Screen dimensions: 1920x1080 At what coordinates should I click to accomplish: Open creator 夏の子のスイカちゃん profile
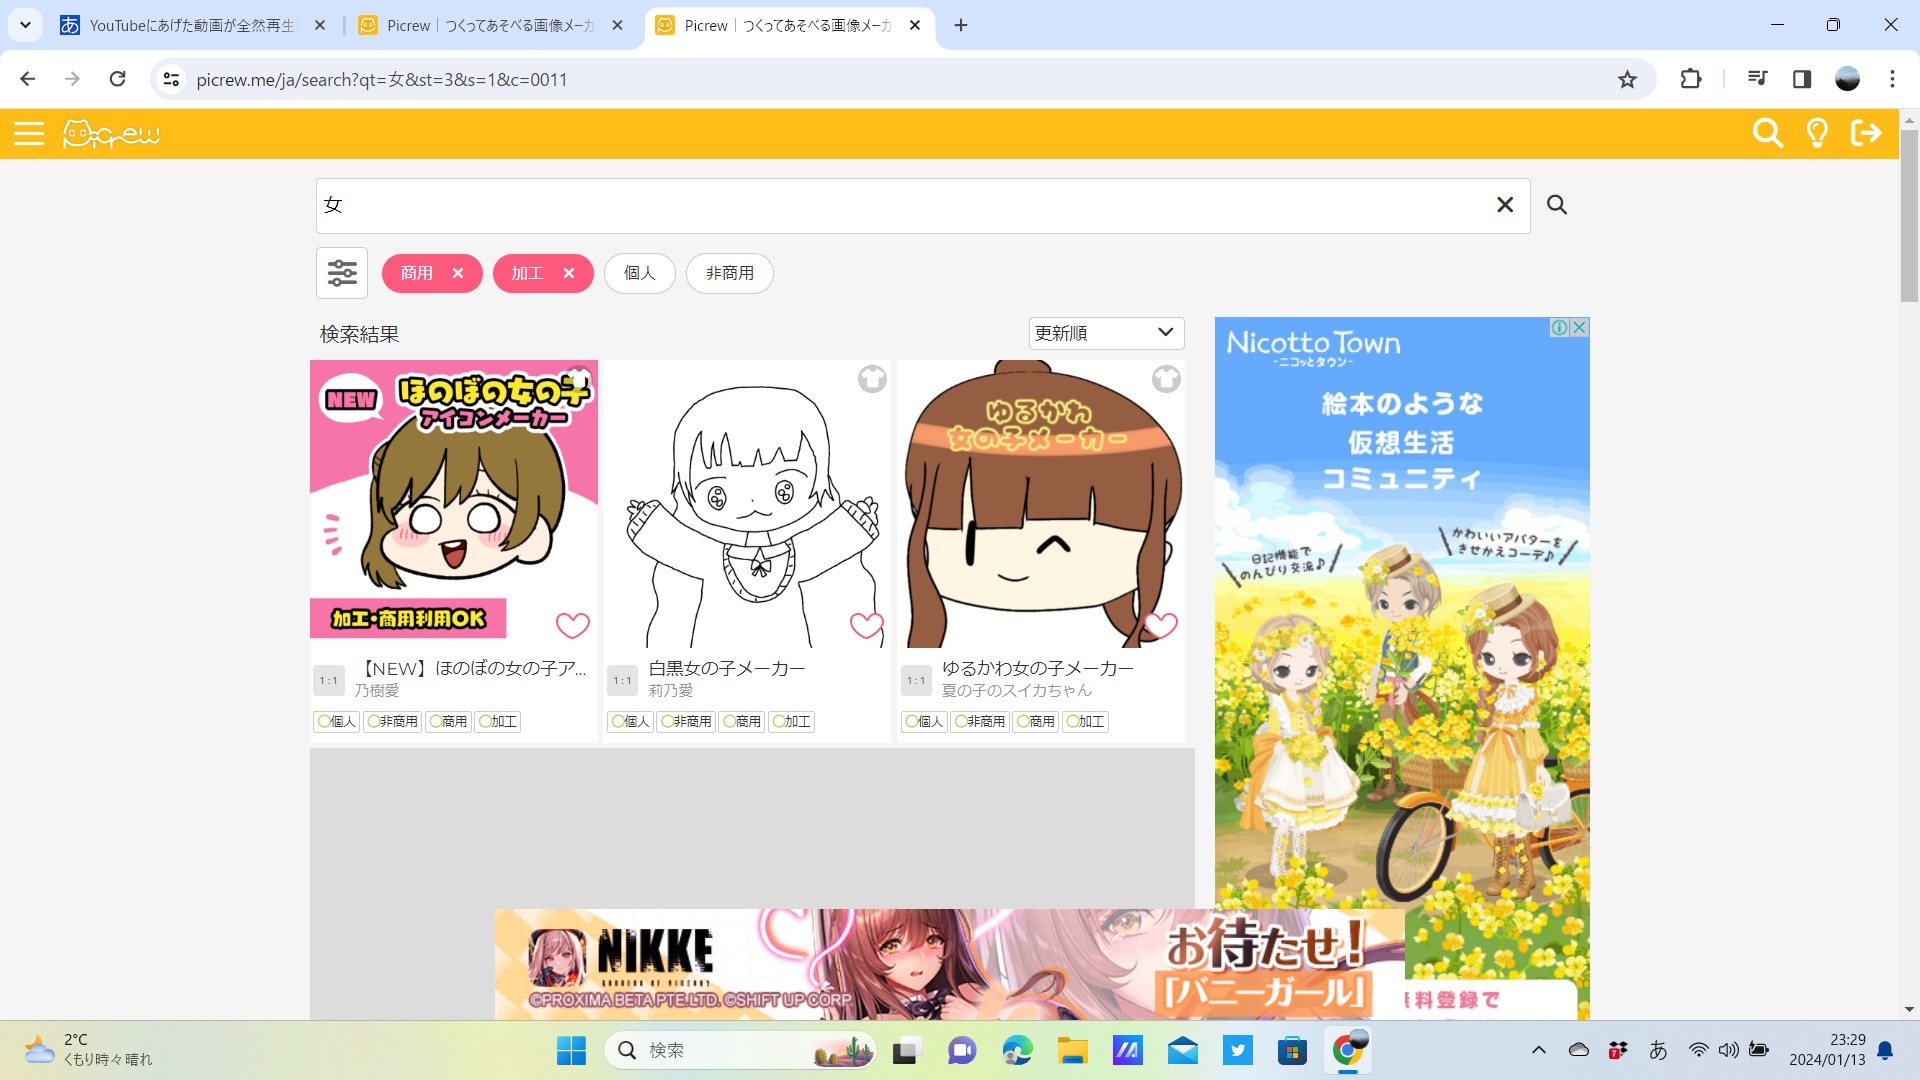pos(1017,691)
